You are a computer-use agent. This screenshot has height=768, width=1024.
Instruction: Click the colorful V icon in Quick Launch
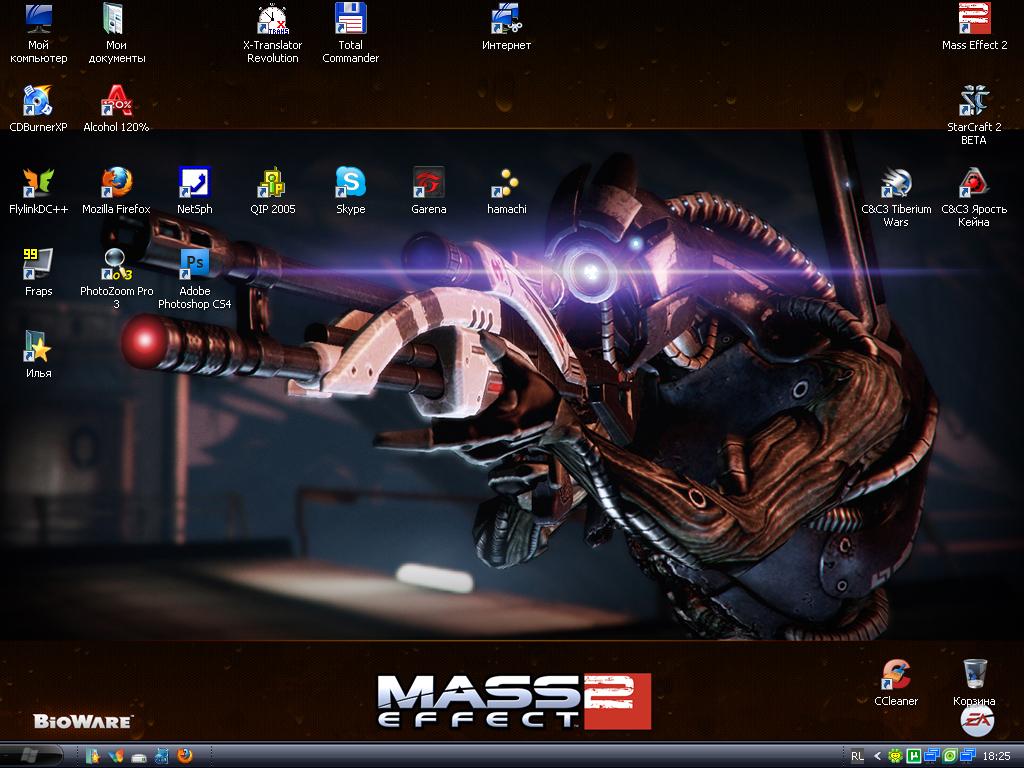pyautogui.click(x=116, y=756)
